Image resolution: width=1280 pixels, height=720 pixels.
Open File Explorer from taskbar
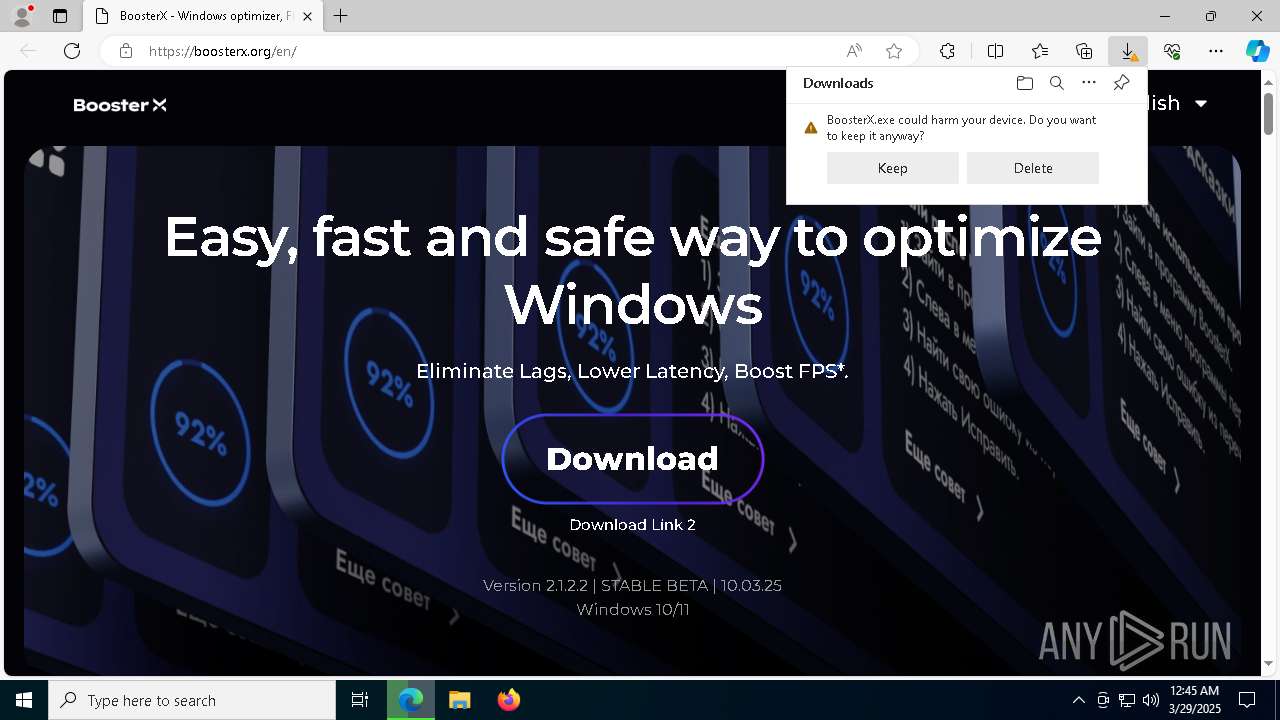pyautogui.click(x=460, y=700)
